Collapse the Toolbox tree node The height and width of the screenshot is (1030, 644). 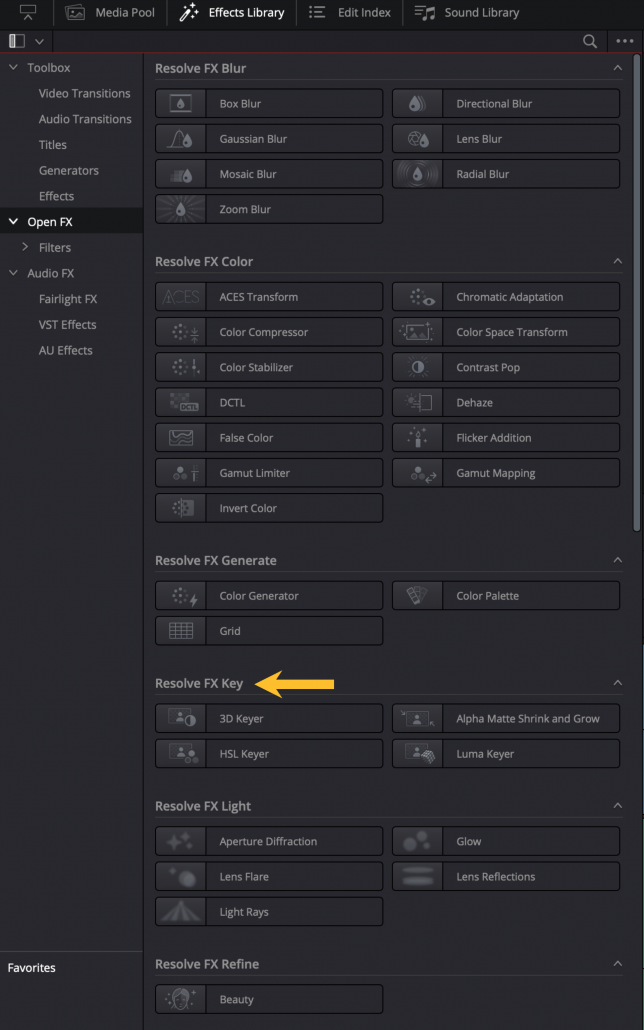point(13,68)
